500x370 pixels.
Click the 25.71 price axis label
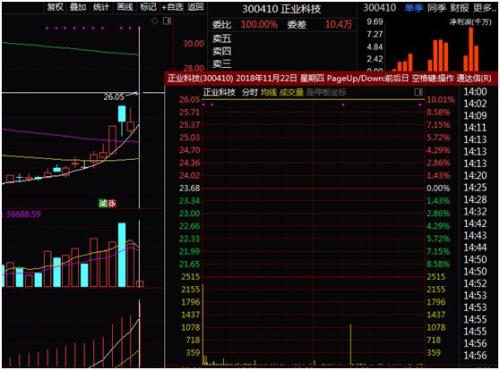(189, 112)
